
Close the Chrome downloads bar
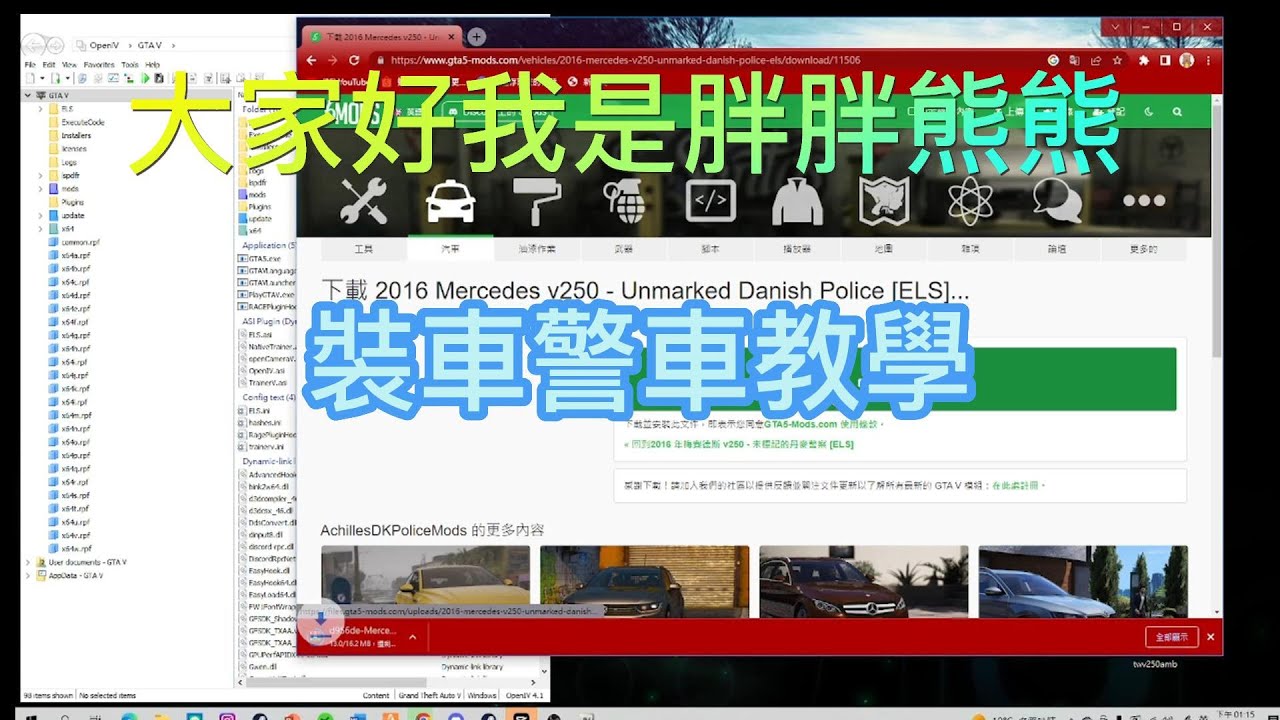coord(1211,637)
